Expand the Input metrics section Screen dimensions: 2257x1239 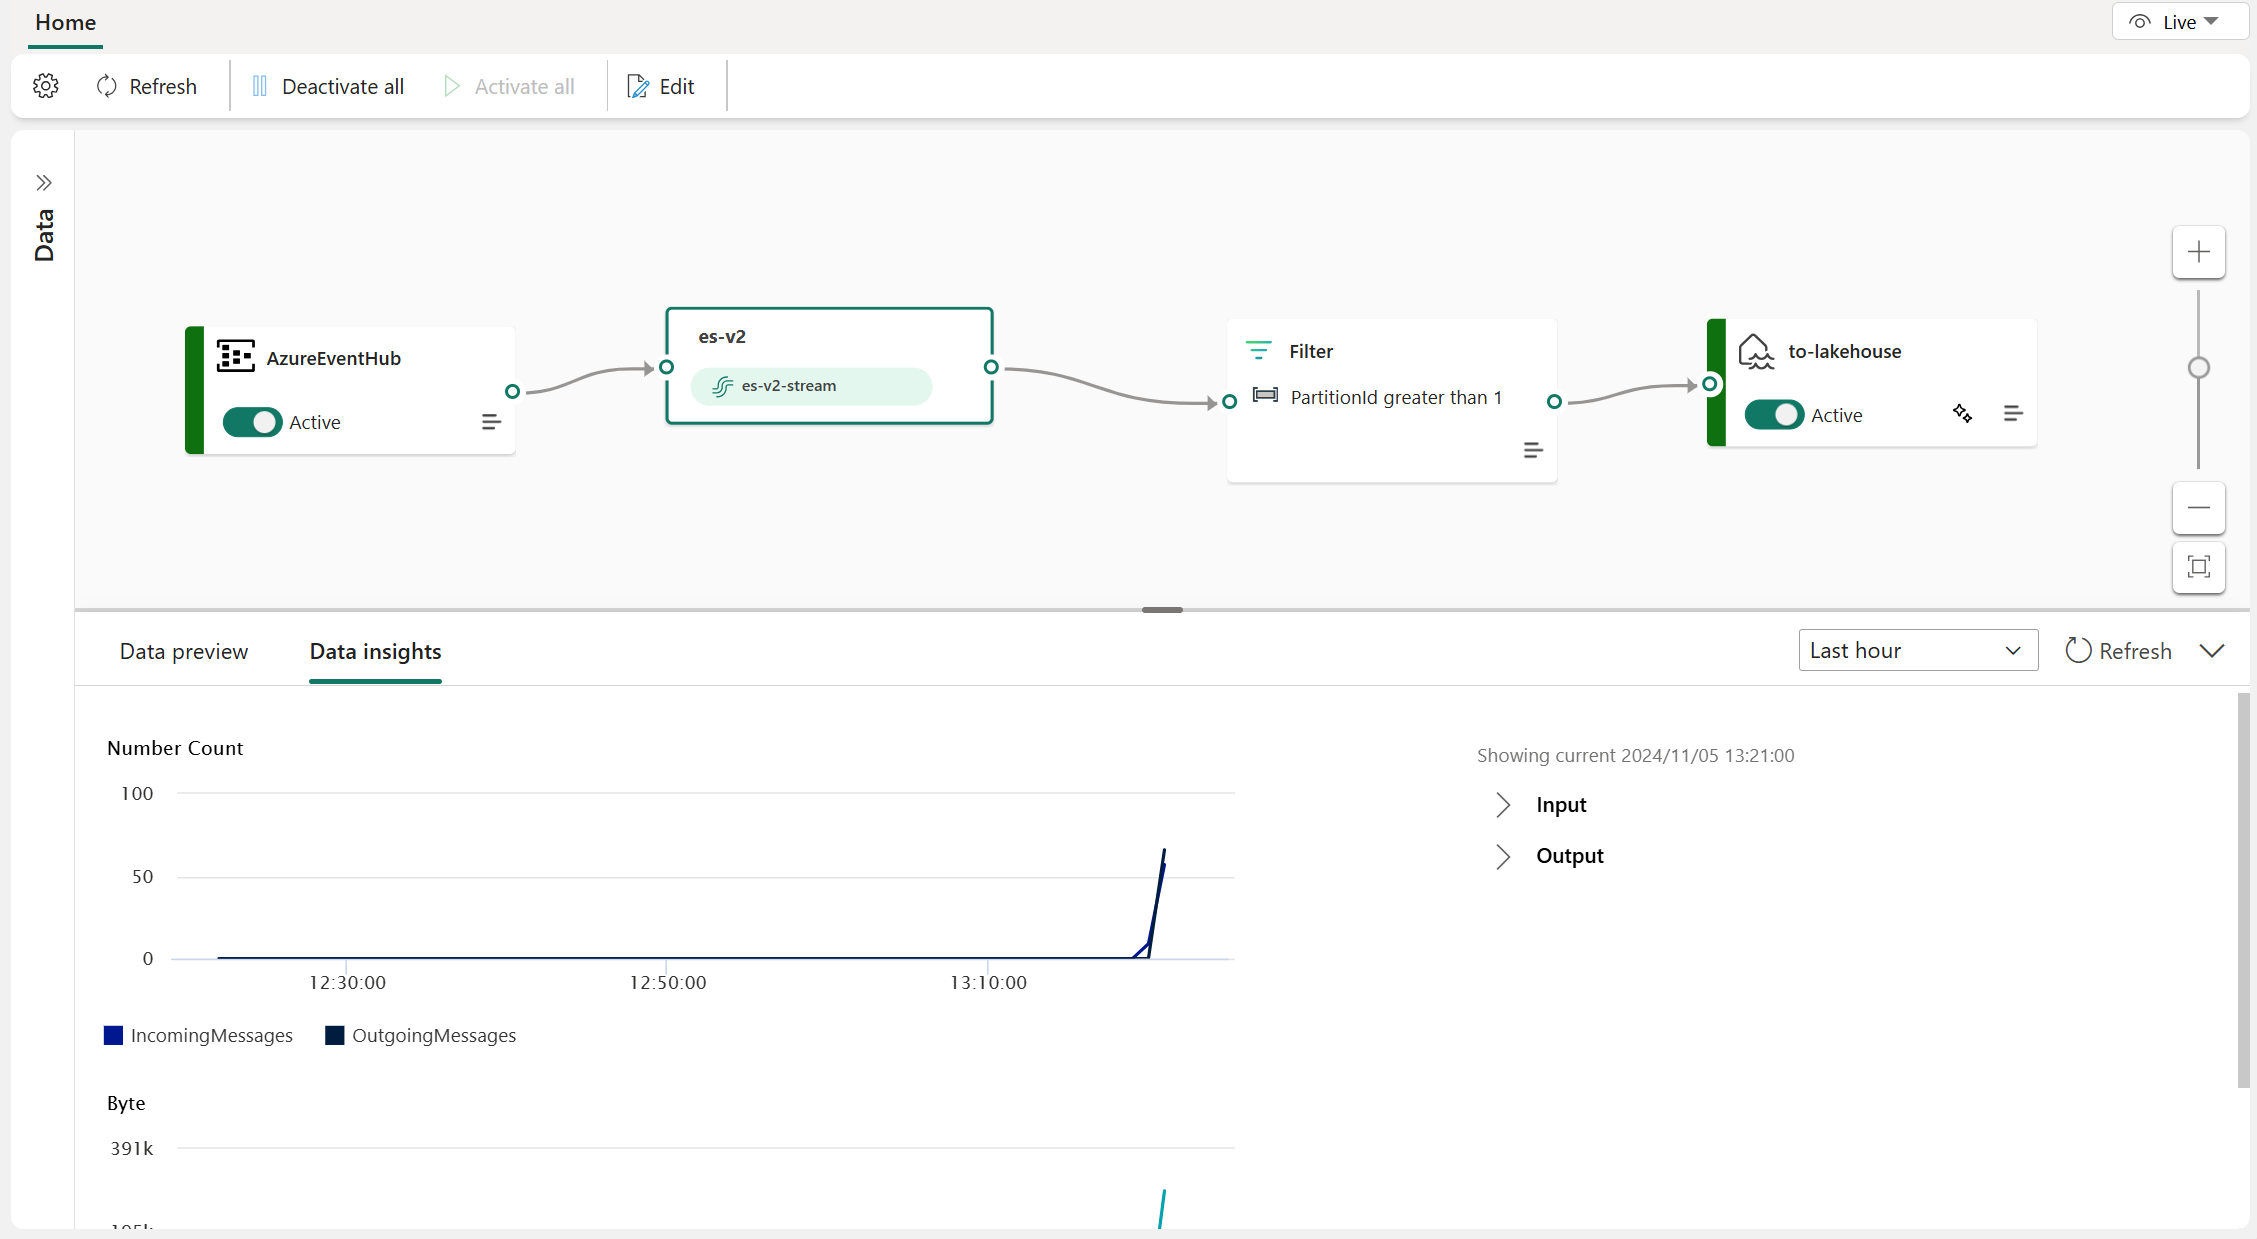1502,804
